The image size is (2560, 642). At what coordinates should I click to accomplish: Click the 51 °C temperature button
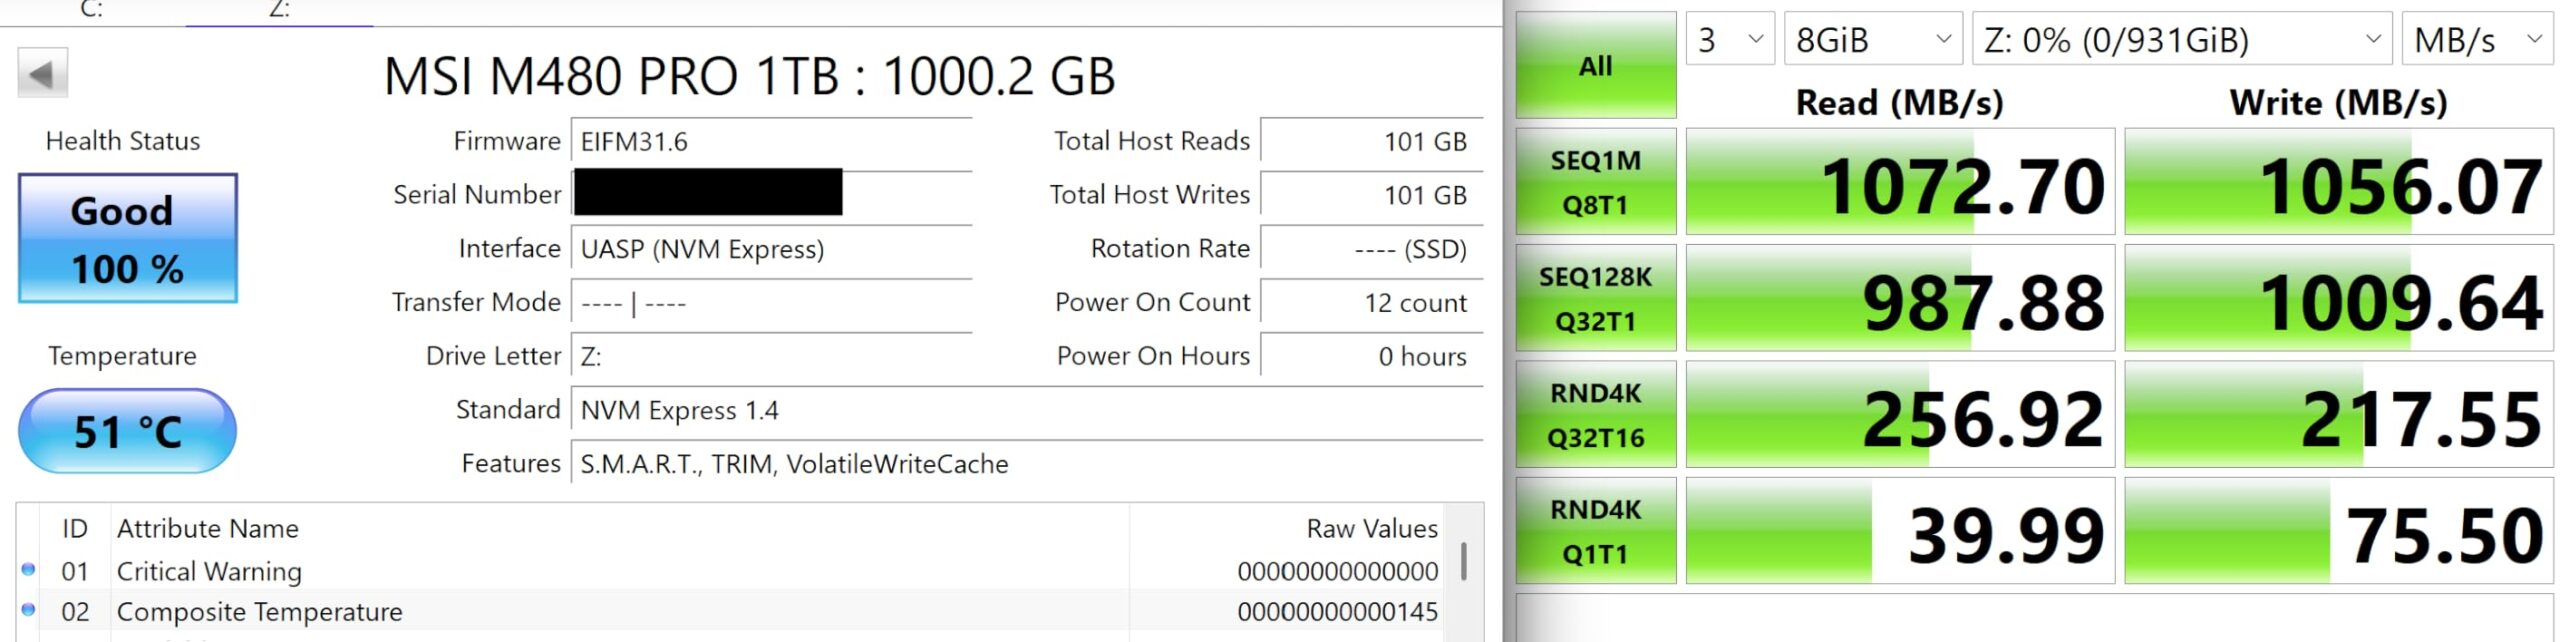pyautogui.click(x=127, y=431)
